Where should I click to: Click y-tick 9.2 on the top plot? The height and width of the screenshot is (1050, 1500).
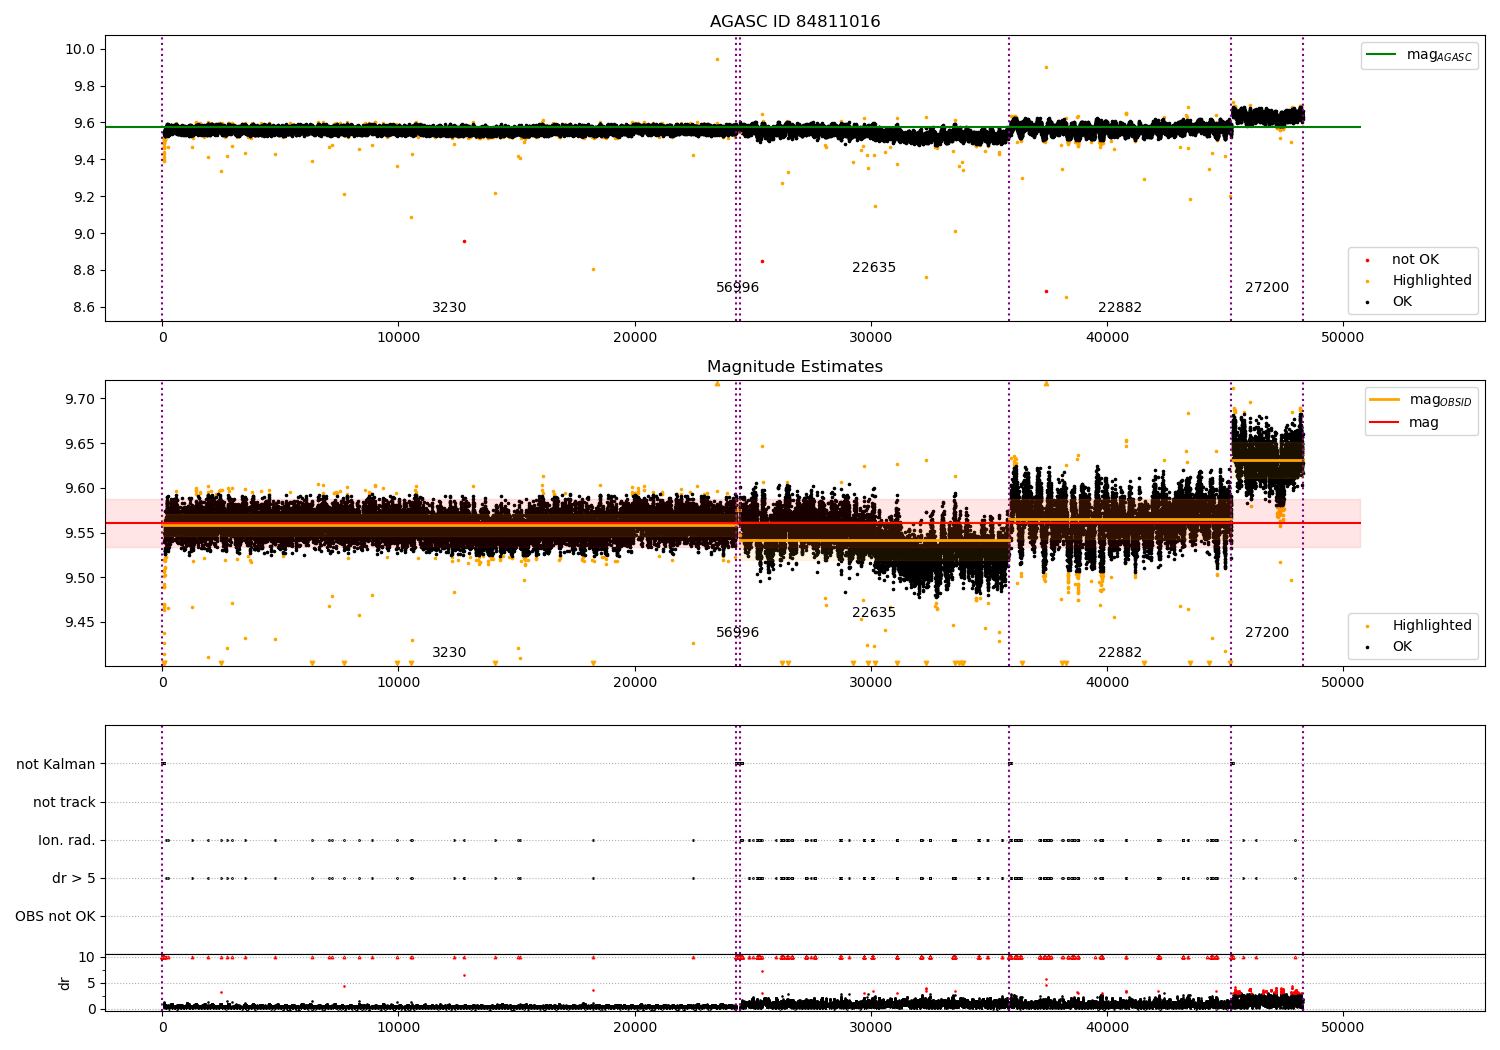pos(83,197)
